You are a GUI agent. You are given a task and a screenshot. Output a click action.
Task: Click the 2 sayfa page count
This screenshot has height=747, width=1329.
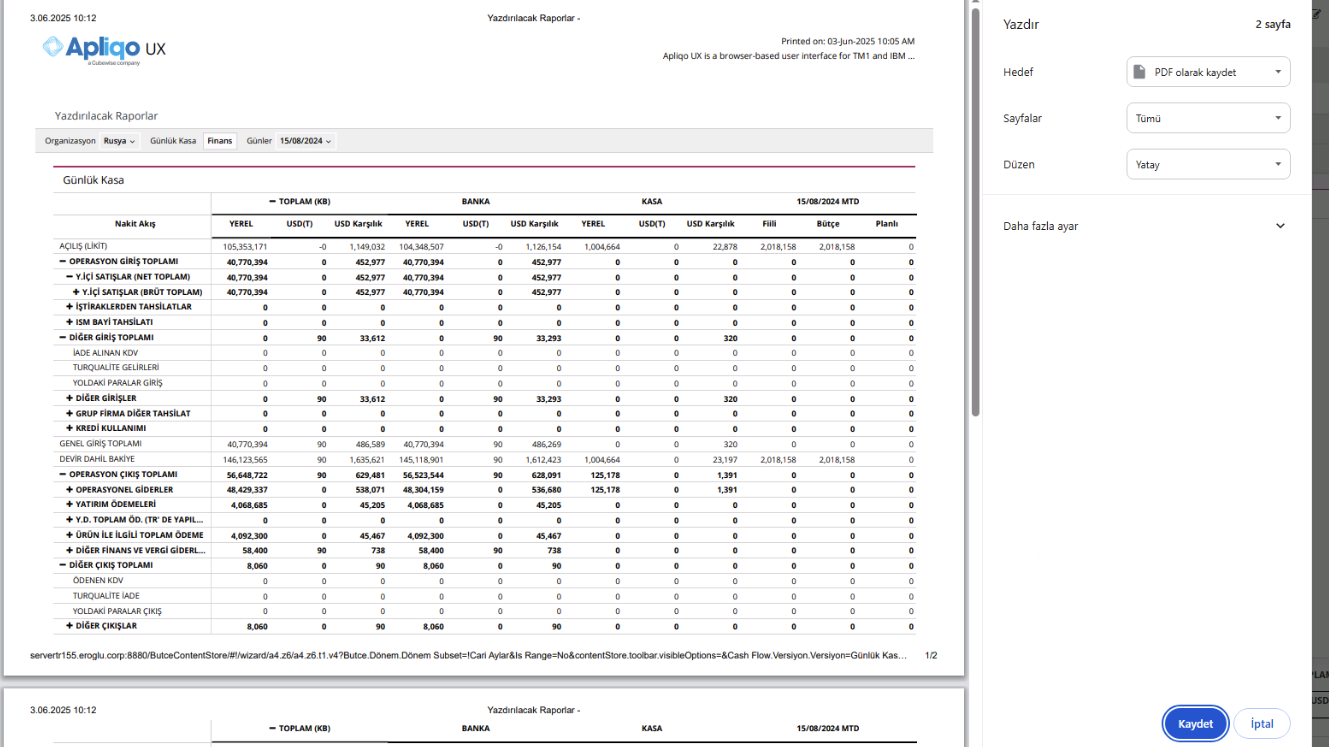click(x=1273, y=24)
